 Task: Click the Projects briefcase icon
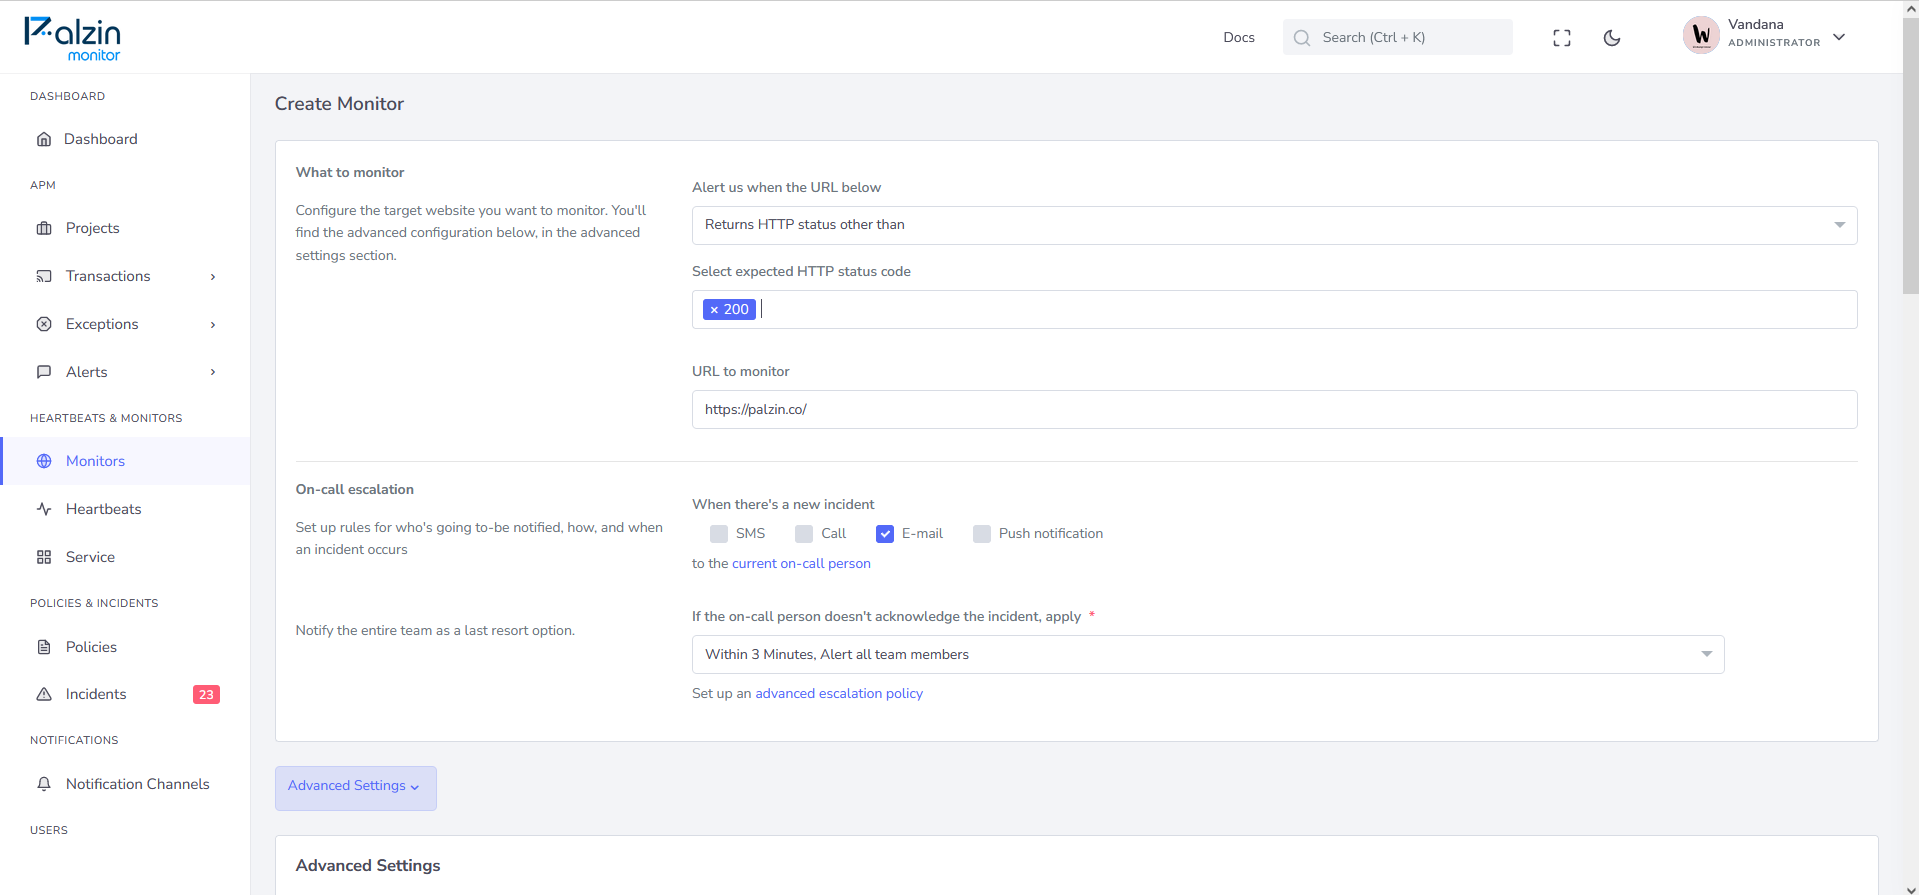tap(44, 228)
